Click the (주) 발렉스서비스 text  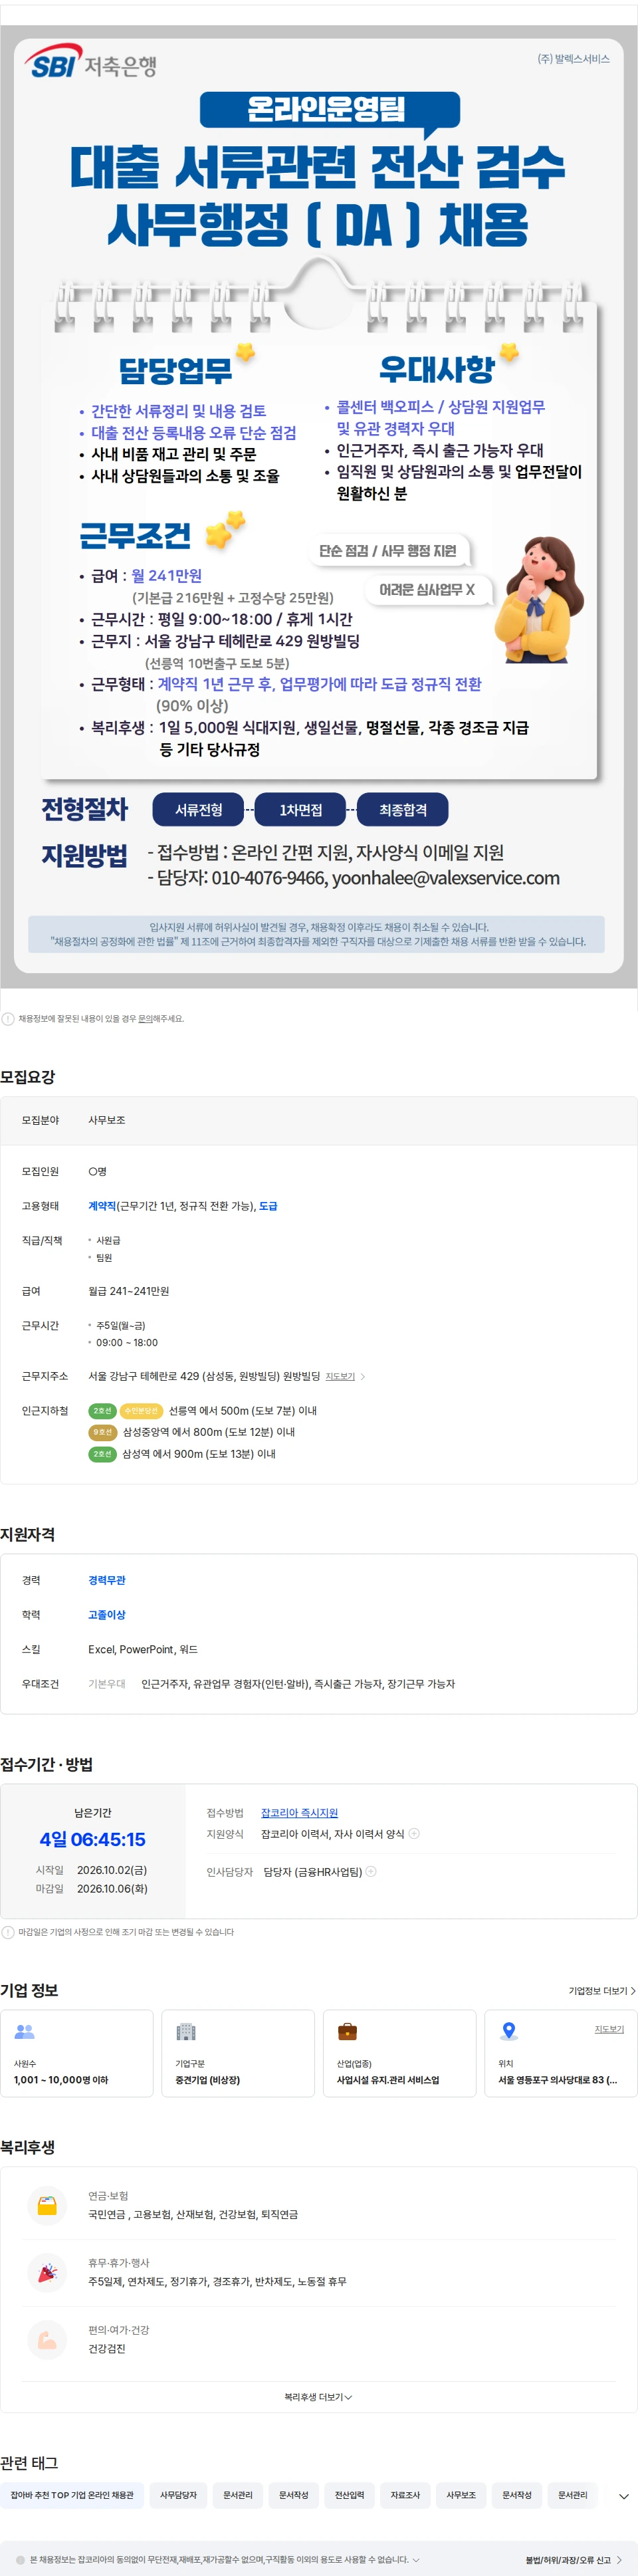(574, 59)
